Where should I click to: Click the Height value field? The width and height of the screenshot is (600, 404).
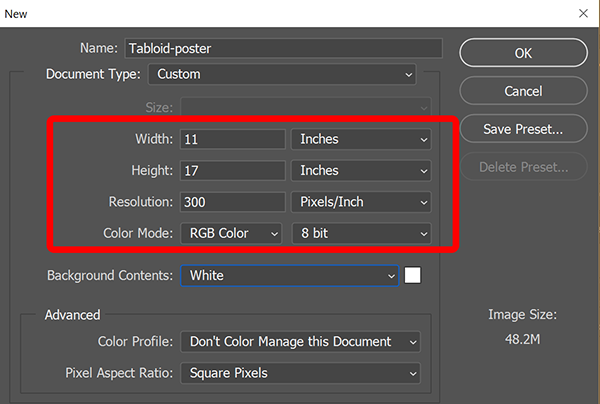[x=233, y=170]
